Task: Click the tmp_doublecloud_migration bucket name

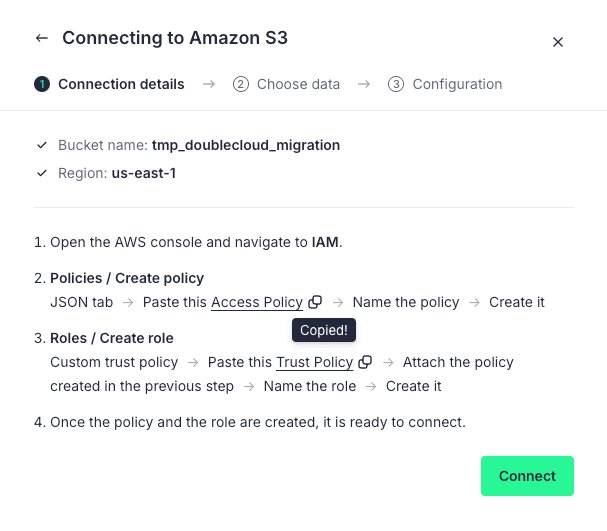Action: click(x=246, y=145)
